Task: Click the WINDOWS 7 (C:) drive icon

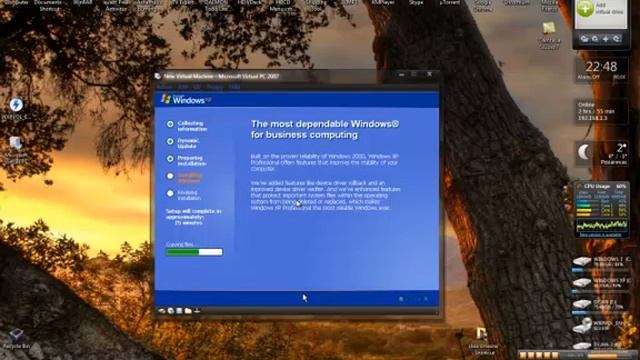Action: 582,262
